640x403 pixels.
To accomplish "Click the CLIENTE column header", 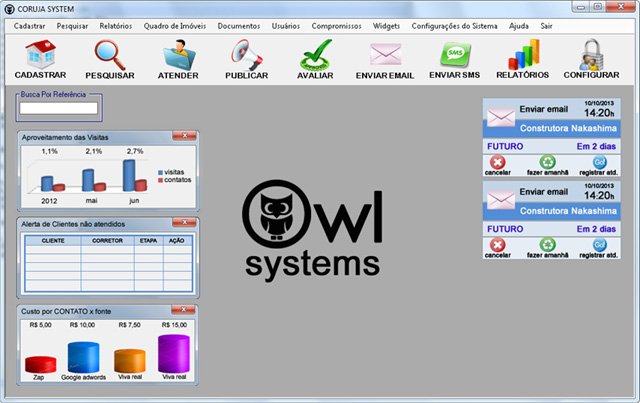I will [53, 240].
